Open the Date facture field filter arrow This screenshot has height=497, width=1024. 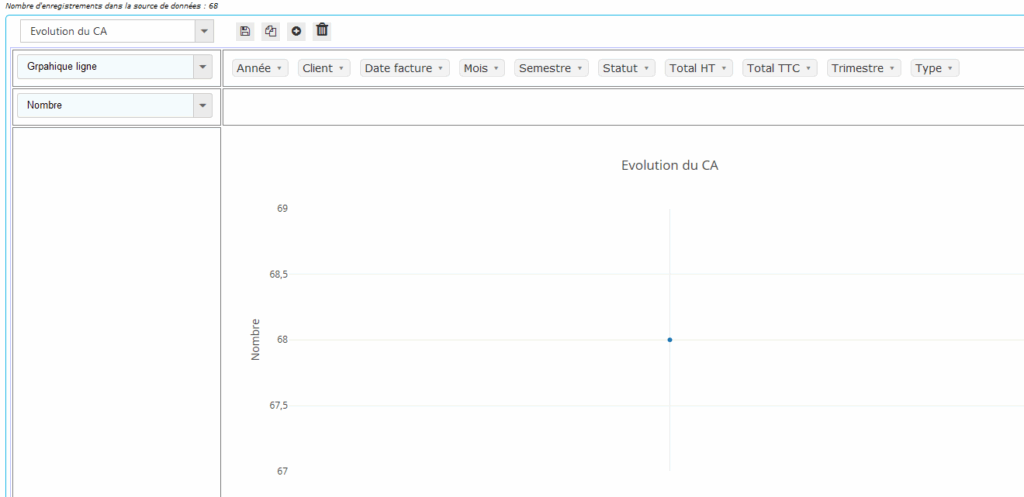[441, 69]
